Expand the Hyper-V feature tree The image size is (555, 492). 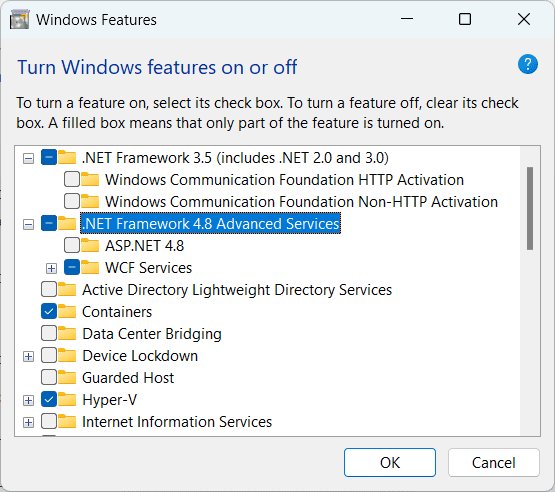click(28, 400)
